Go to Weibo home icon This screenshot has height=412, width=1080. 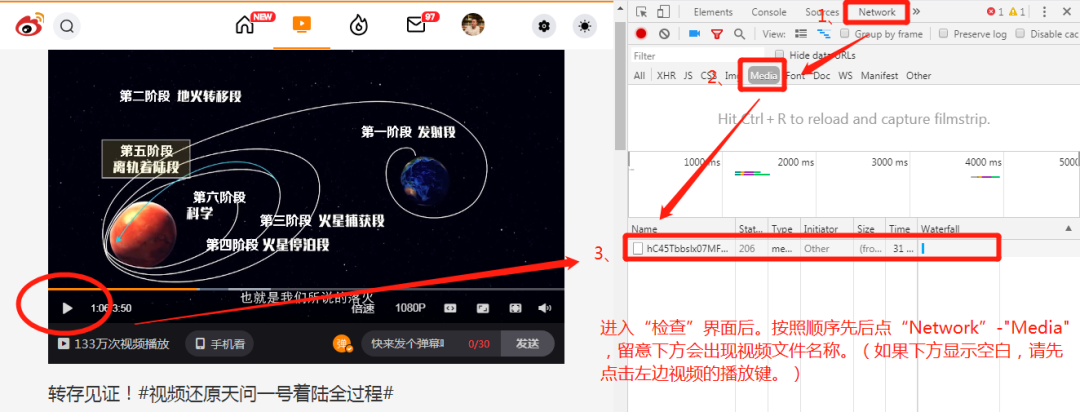coord(245,25)
